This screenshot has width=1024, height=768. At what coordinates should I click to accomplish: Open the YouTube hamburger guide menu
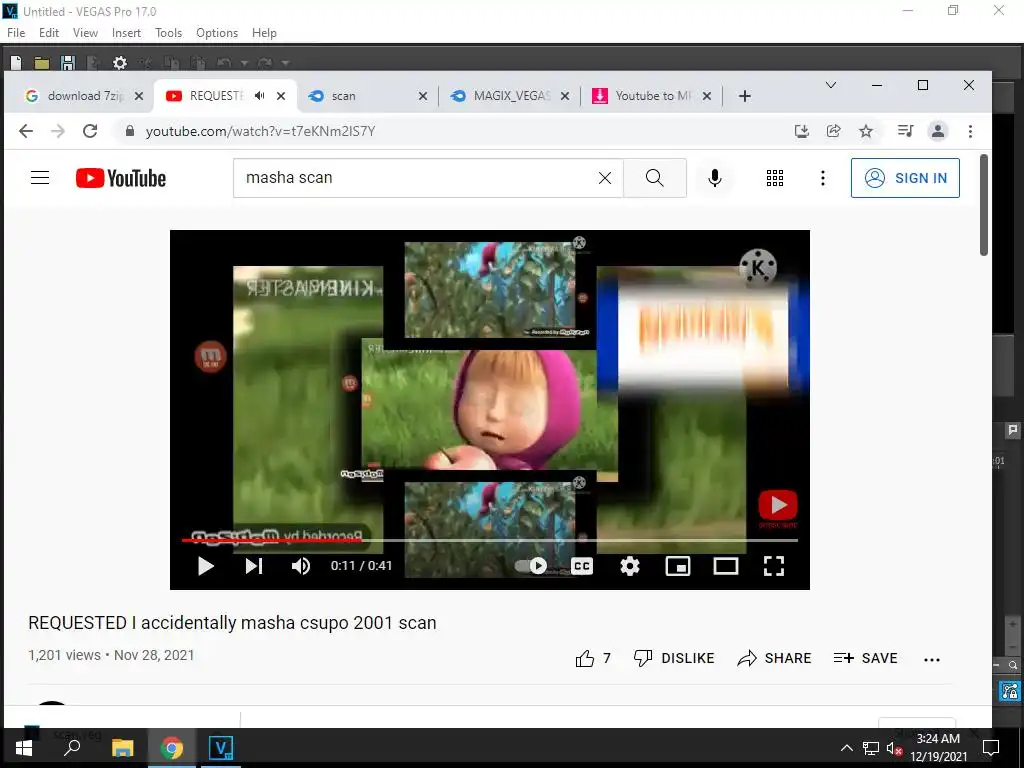coord(40,178)
